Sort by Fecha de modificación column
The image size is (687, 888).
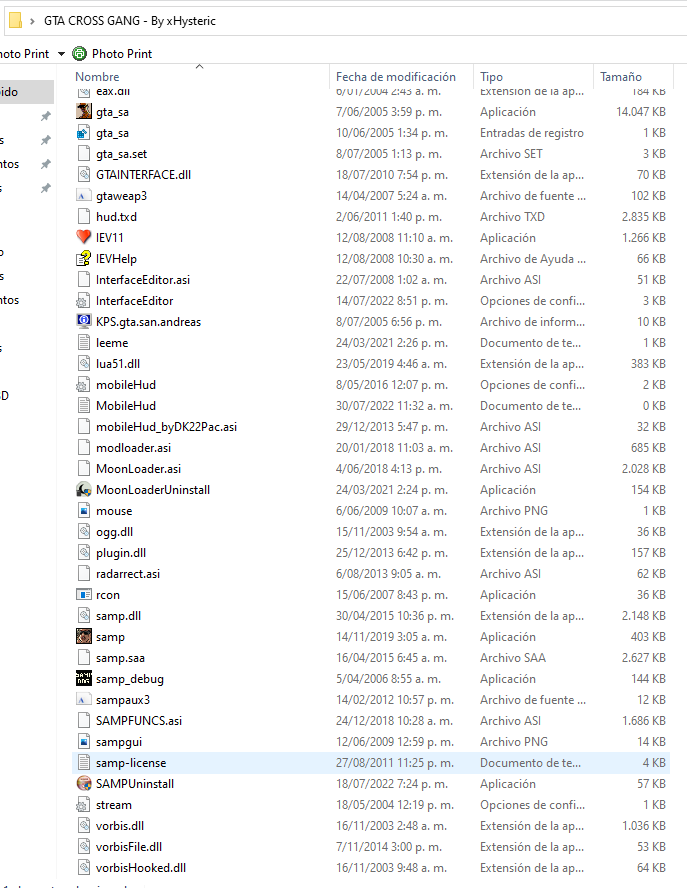395,76
